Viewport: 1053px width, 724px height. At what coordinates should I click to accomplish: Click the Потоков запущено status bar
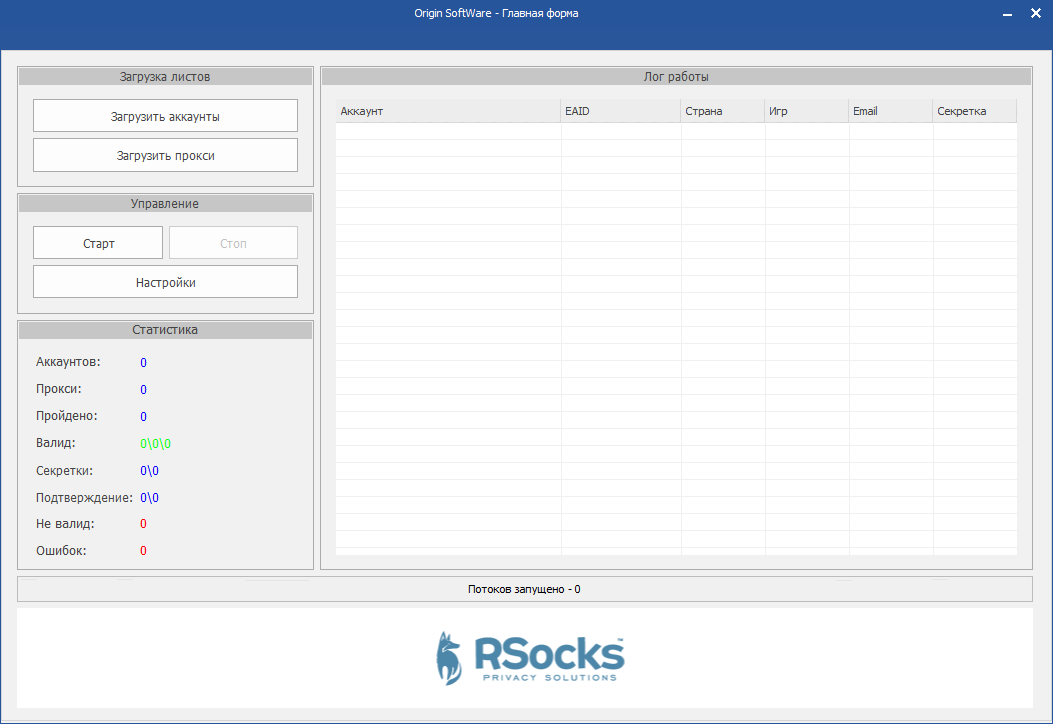point(524,589)
